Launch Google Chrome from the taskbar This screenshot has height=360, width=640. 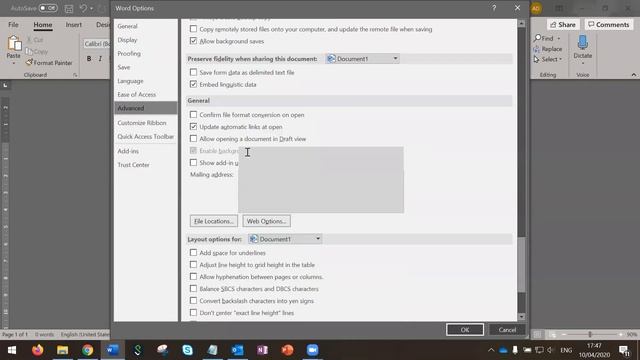[87, 350]
